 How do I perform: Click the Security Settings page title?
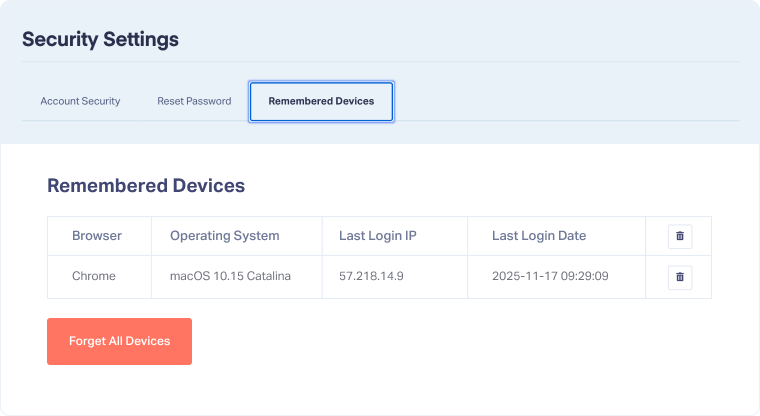[100, 40]
